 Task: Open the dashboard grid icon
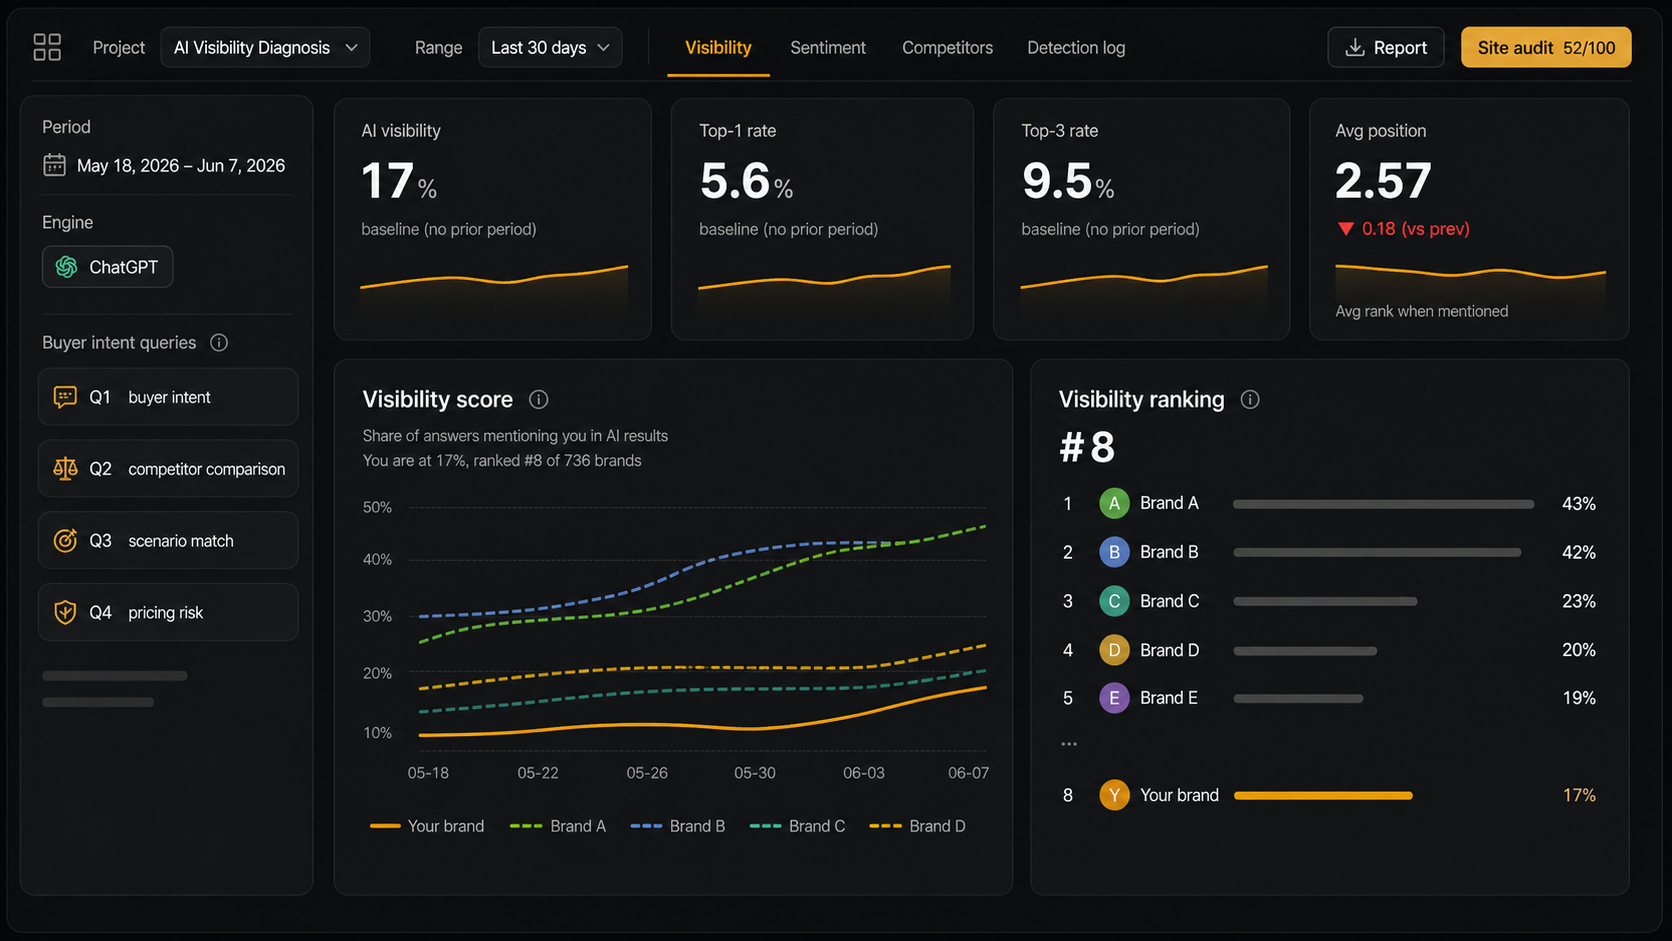(x=47, y=47)
